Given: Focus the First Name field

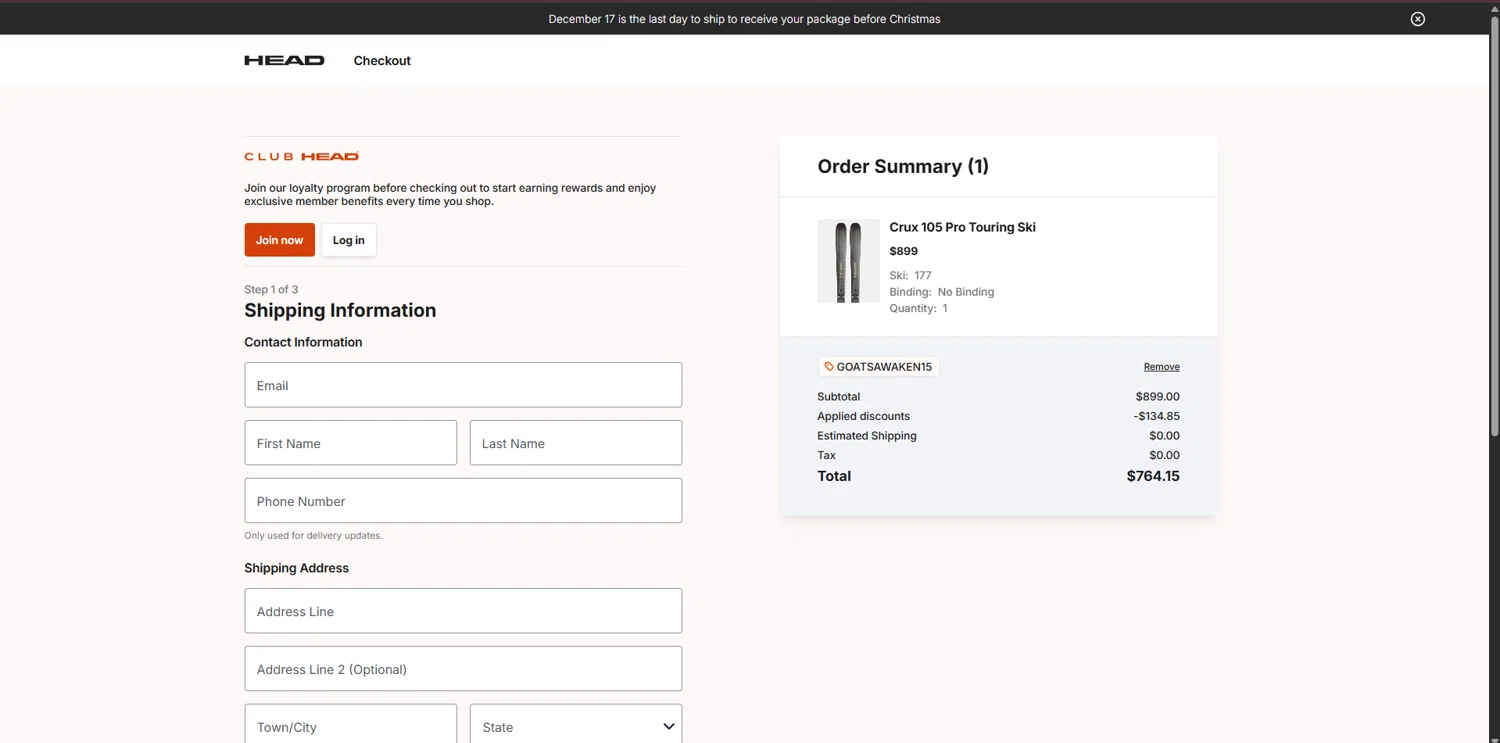Looking at the screenshot, I should [350, 443].
